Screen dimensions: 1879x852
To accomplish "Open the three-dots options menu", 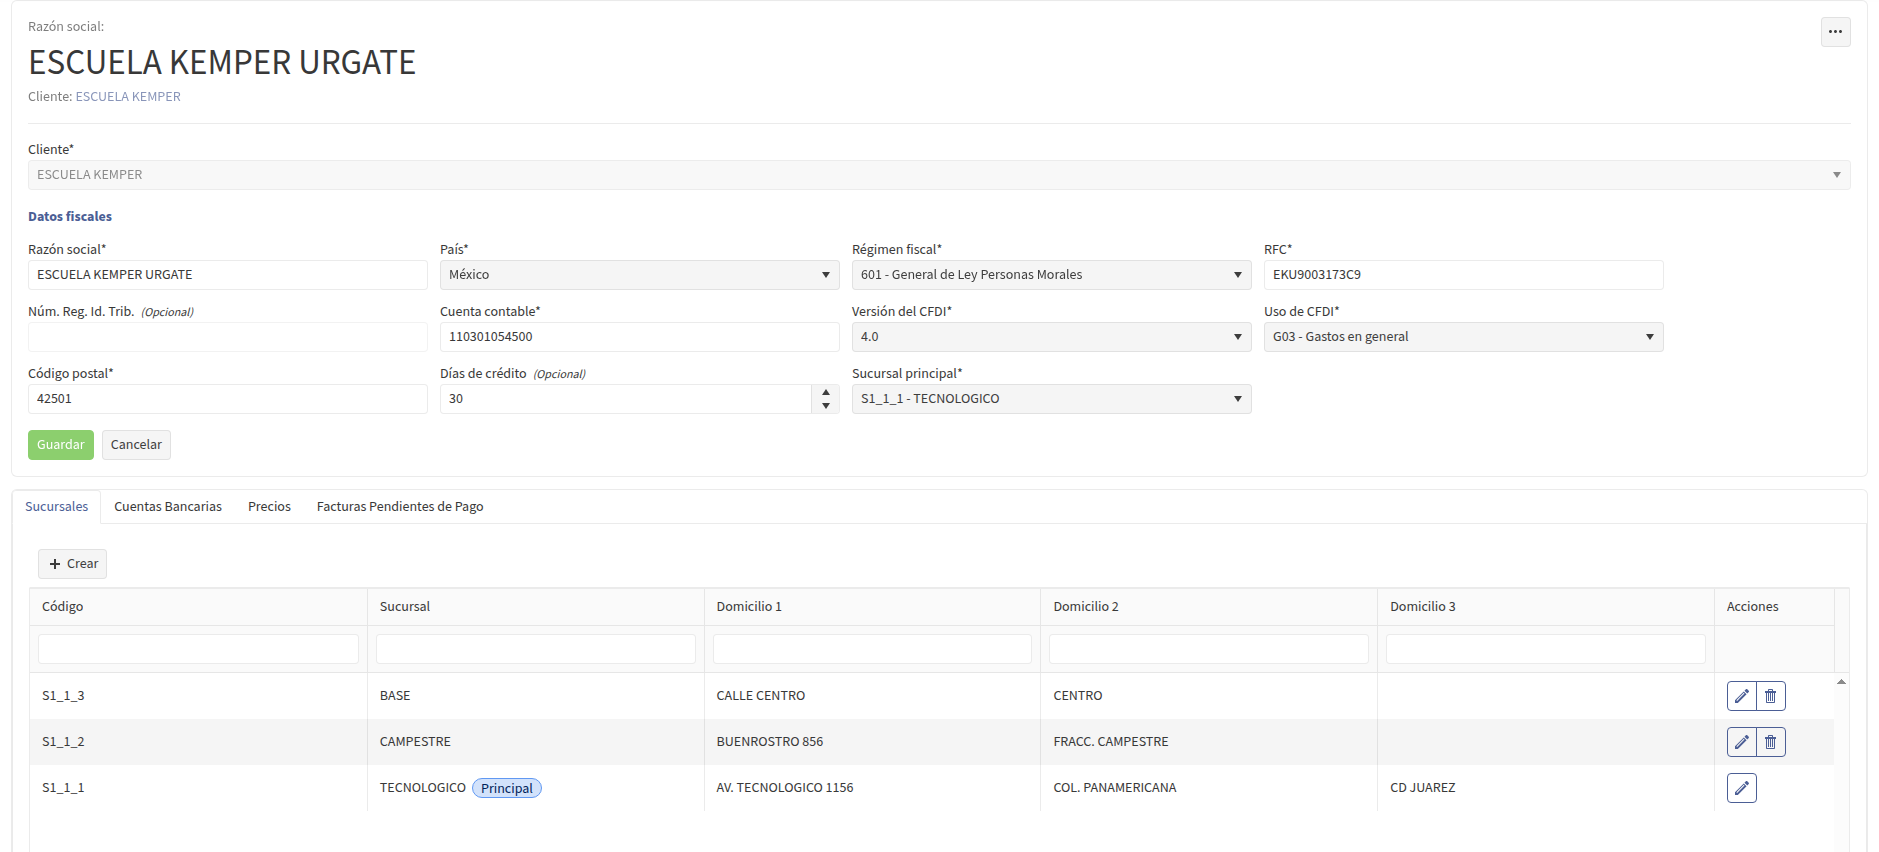I will 1835,32.
